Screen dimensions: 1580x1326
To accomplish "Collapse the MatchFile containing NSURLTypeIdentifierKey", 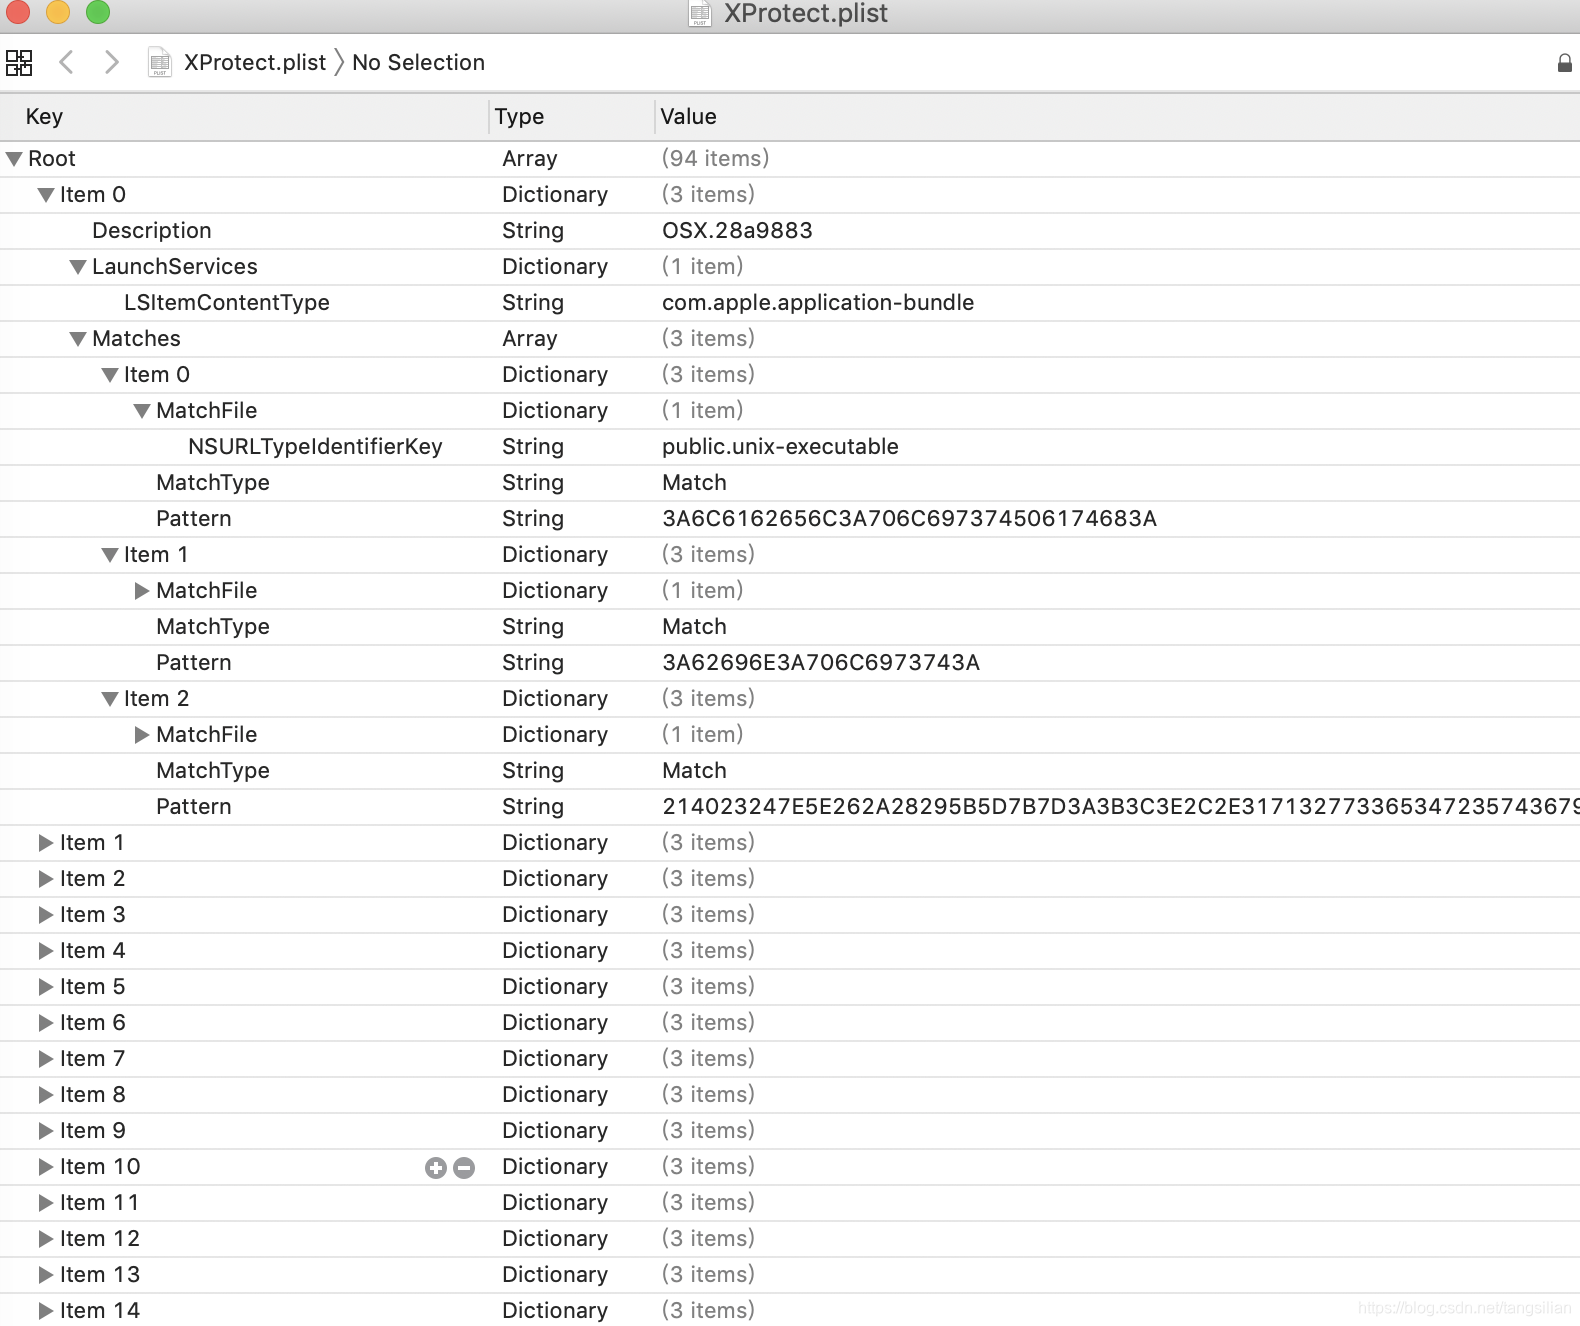I will [x=142, y=411].
